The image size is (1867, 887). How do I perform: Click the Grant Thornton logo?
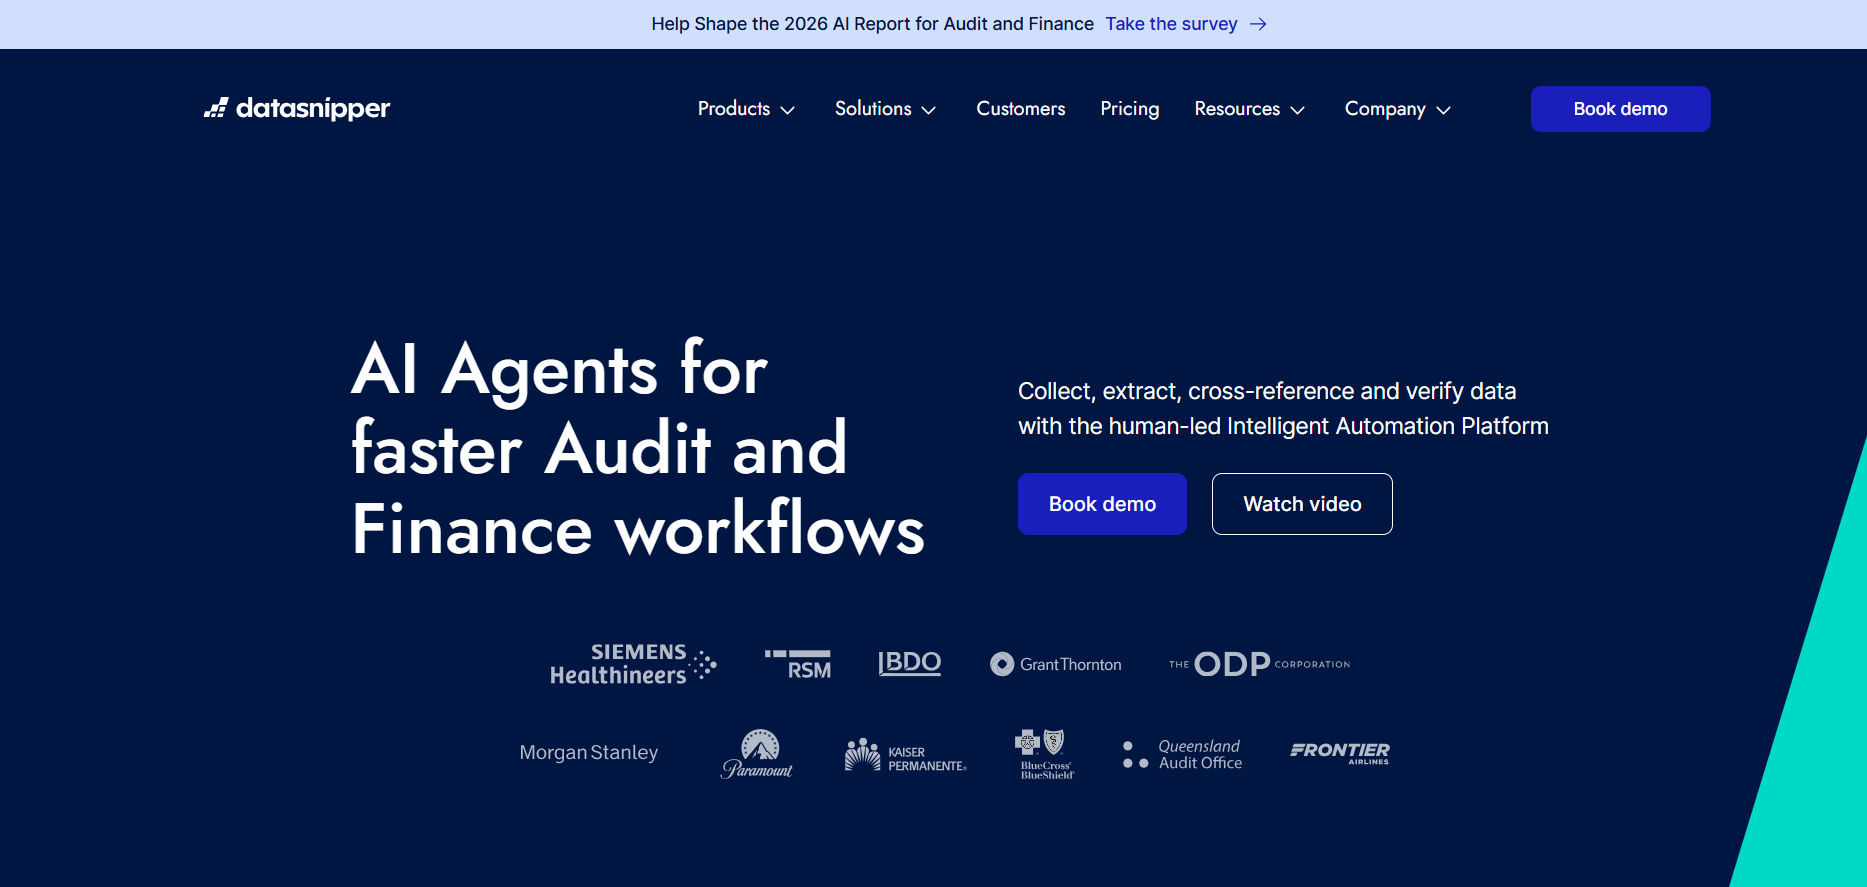(1056, 664)
